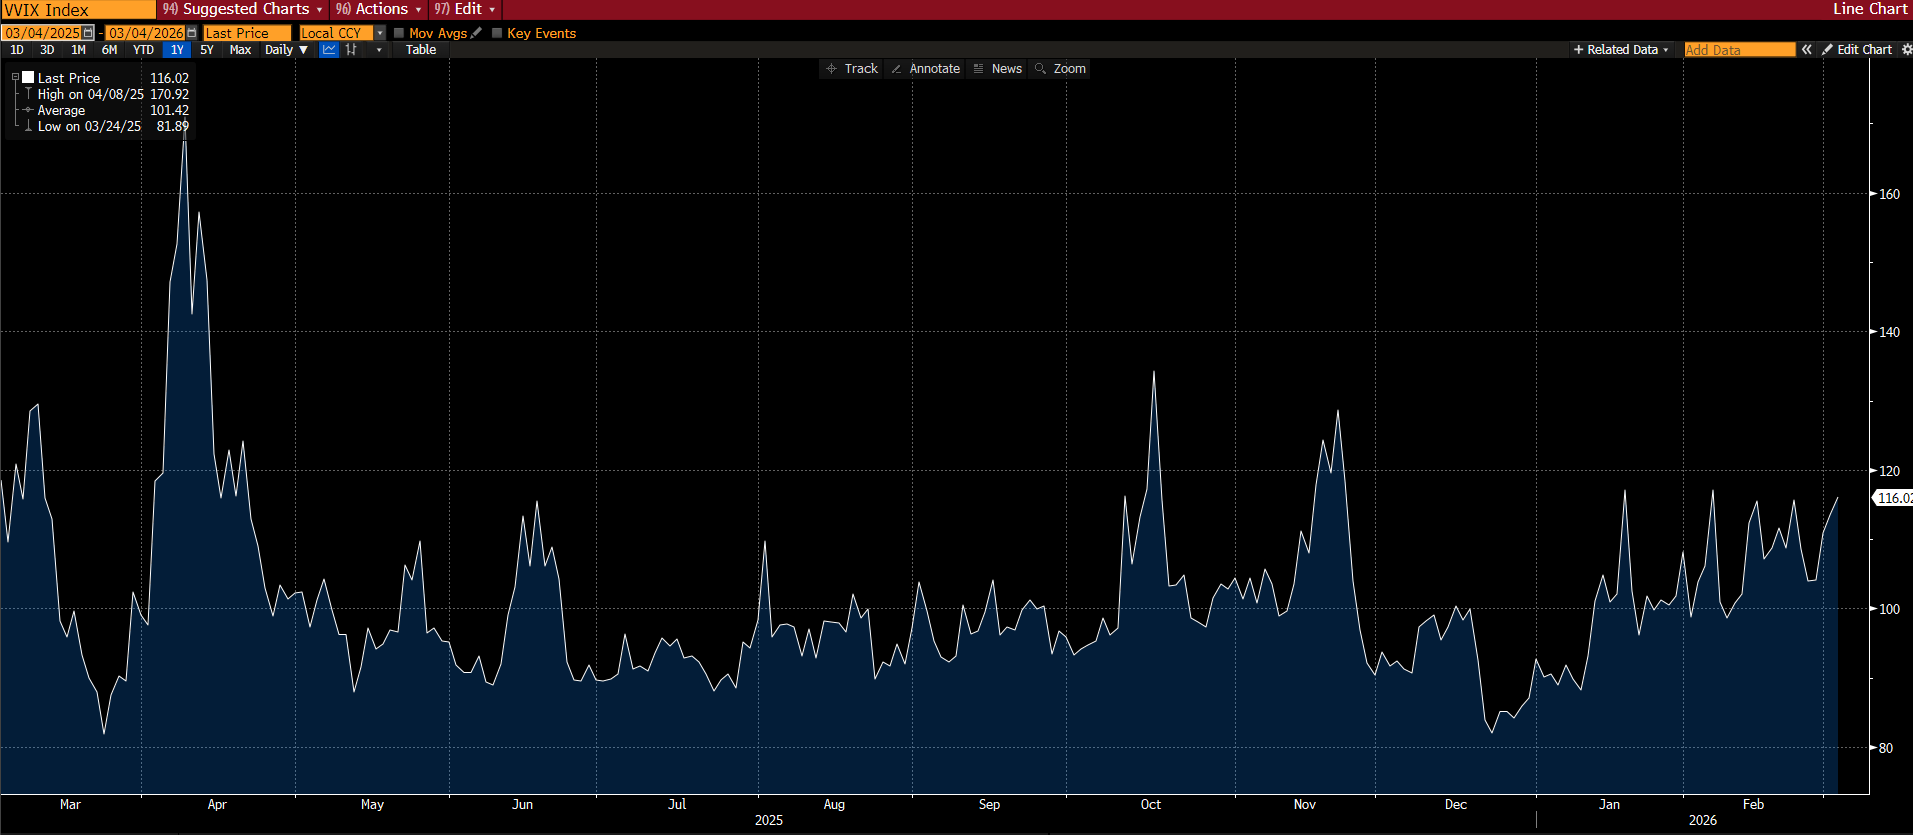
Task: Edit moving averages with pencil icon
Action: tap(476, 33)
